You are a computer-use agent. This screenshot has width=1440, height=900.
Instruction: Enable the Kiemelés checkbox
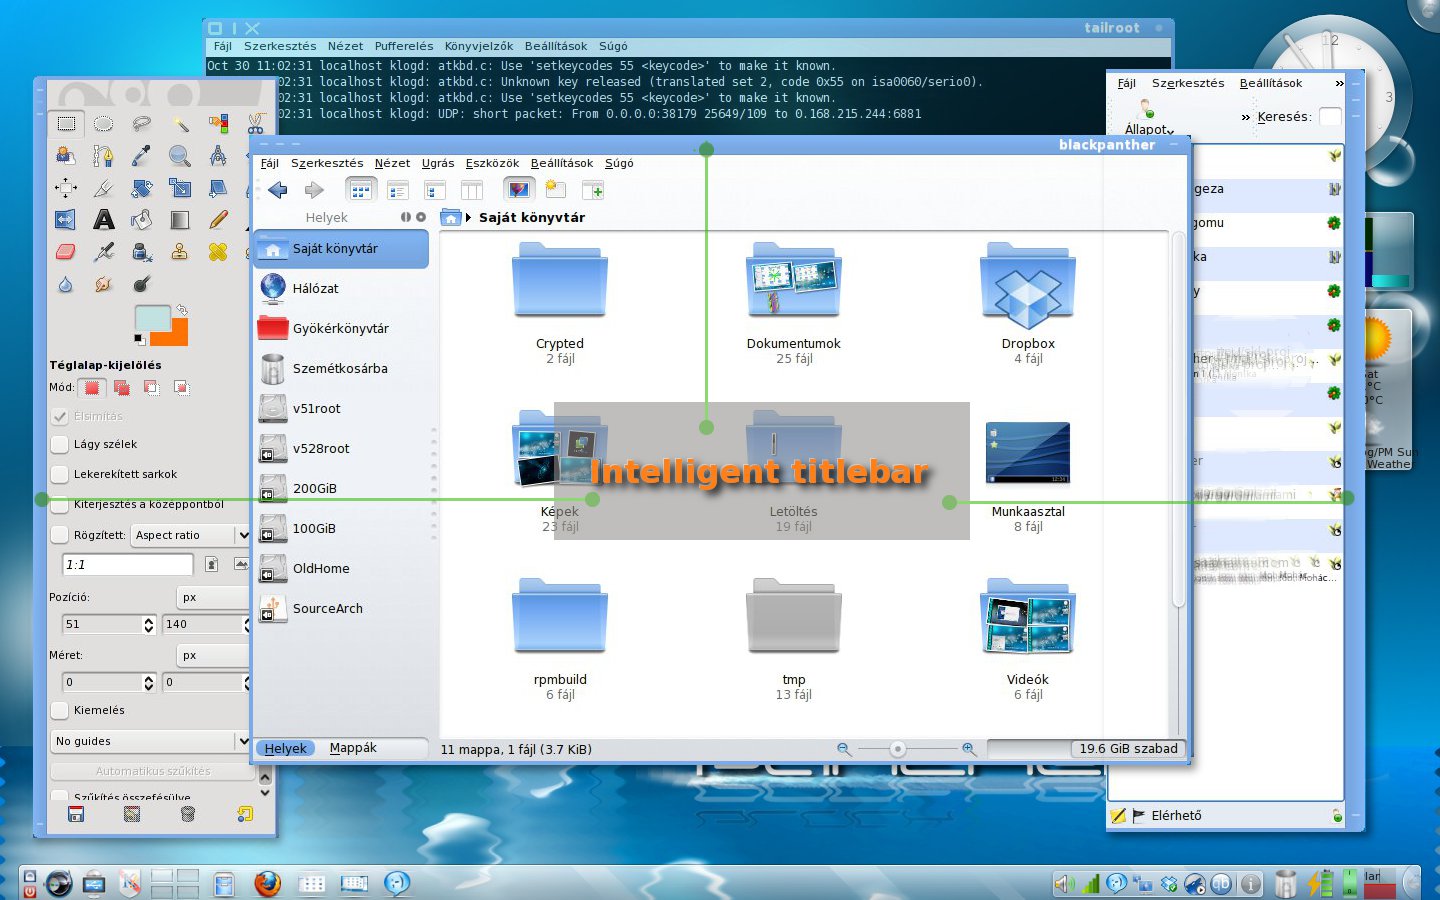pyautogui.click(x=60, y=710)
